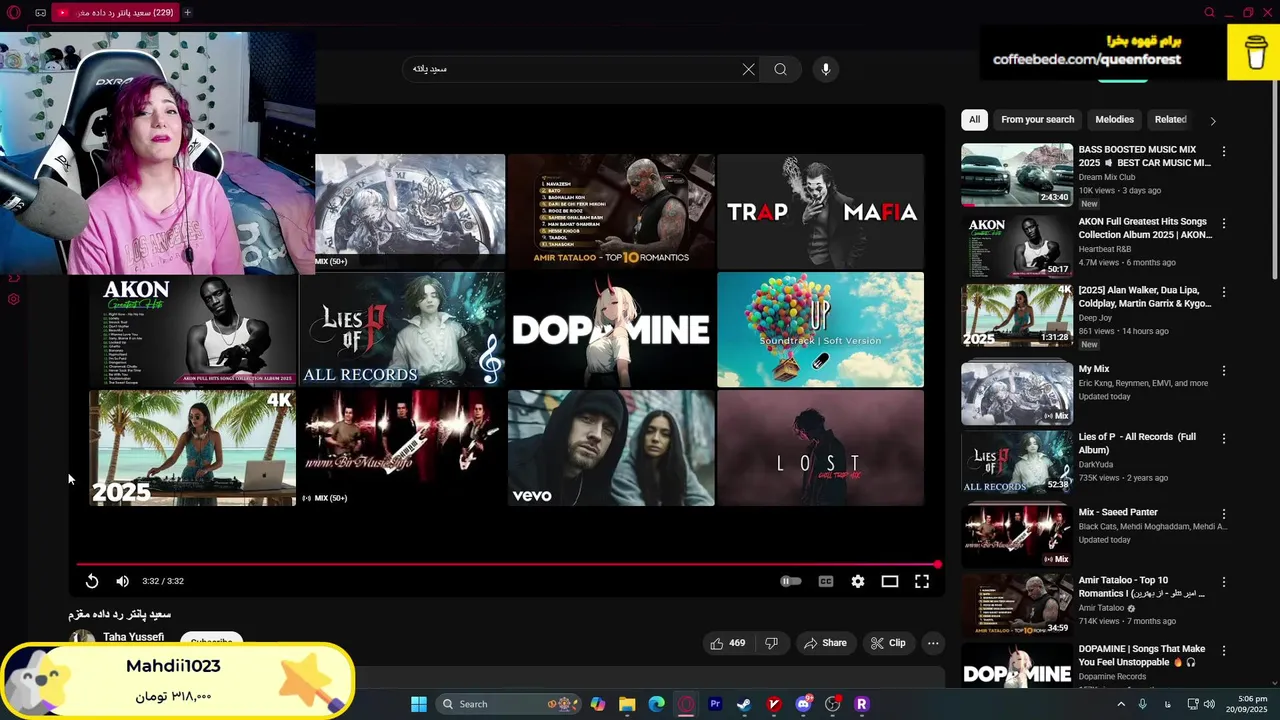Open File Explorer from the taskbar
1280x720 pixels.
[627, 704]
